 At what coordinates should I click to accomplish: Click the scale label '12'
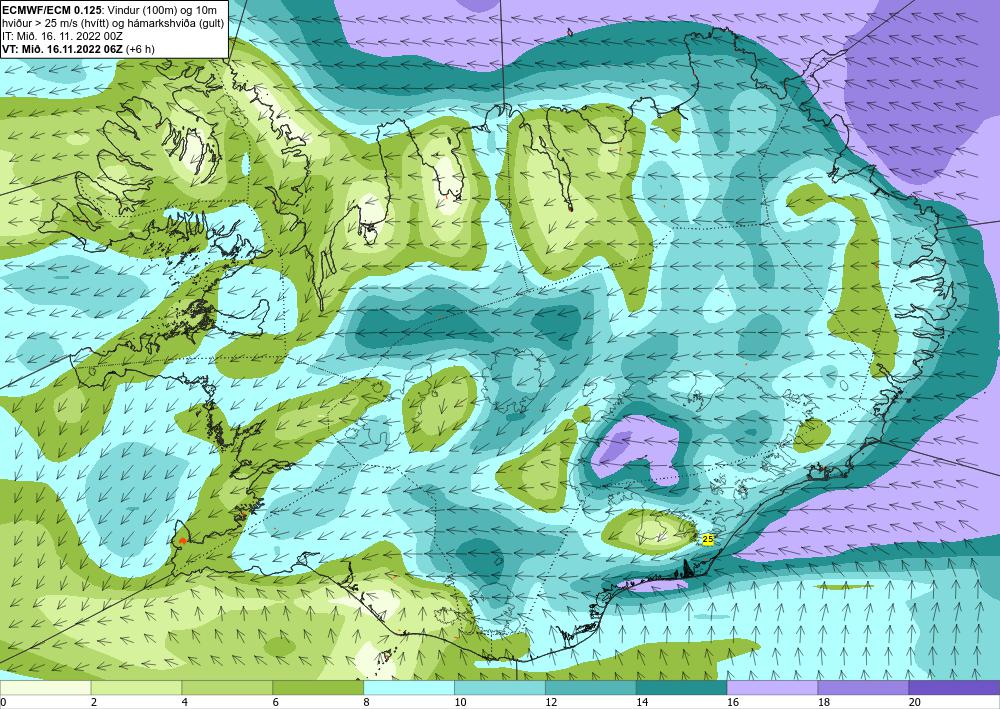point(551,703)
